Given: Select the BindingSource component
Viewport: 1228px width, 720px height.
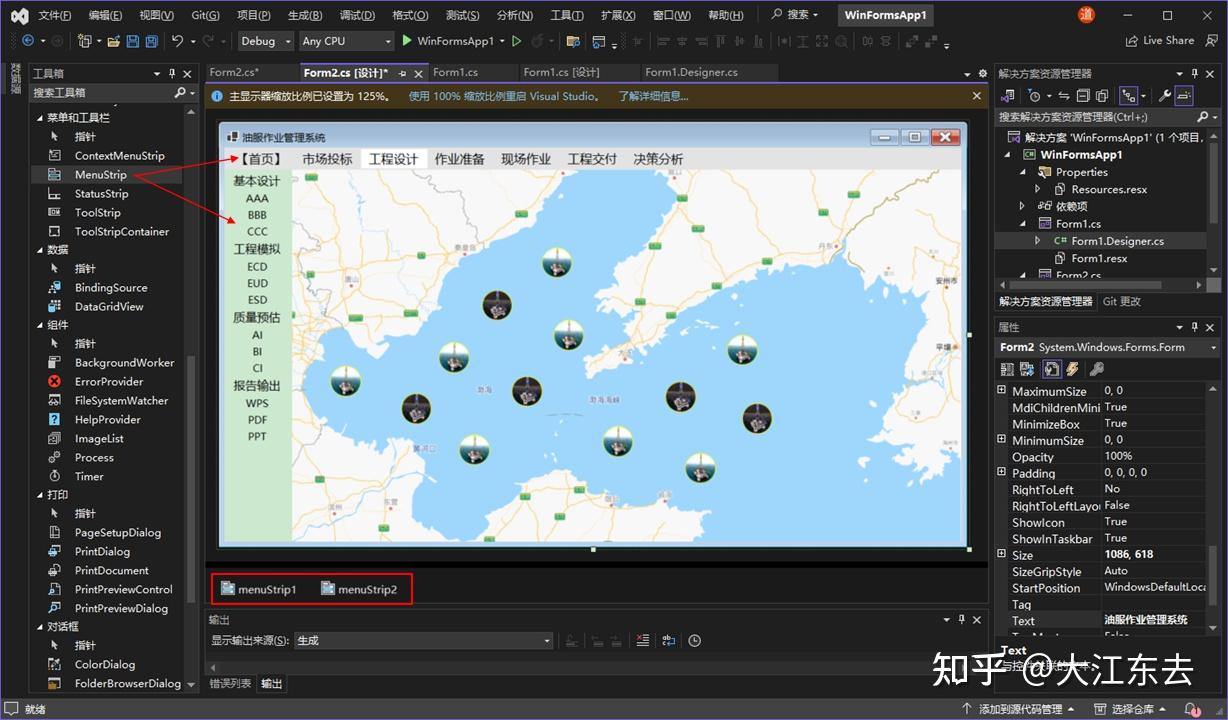Looking at the screenshot, I should pyautogui.click(x=110, y=288).
